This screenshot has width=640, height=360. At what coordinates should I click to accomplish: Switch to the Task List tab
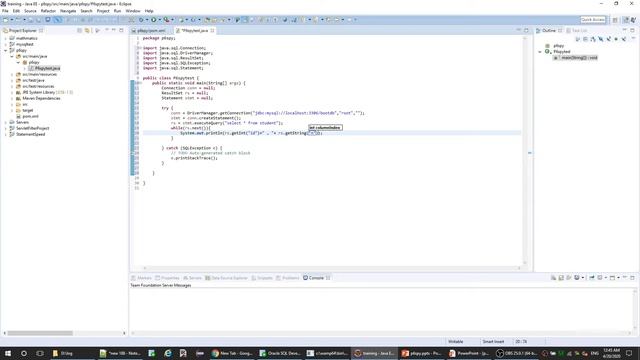click(x=576, y=31)
